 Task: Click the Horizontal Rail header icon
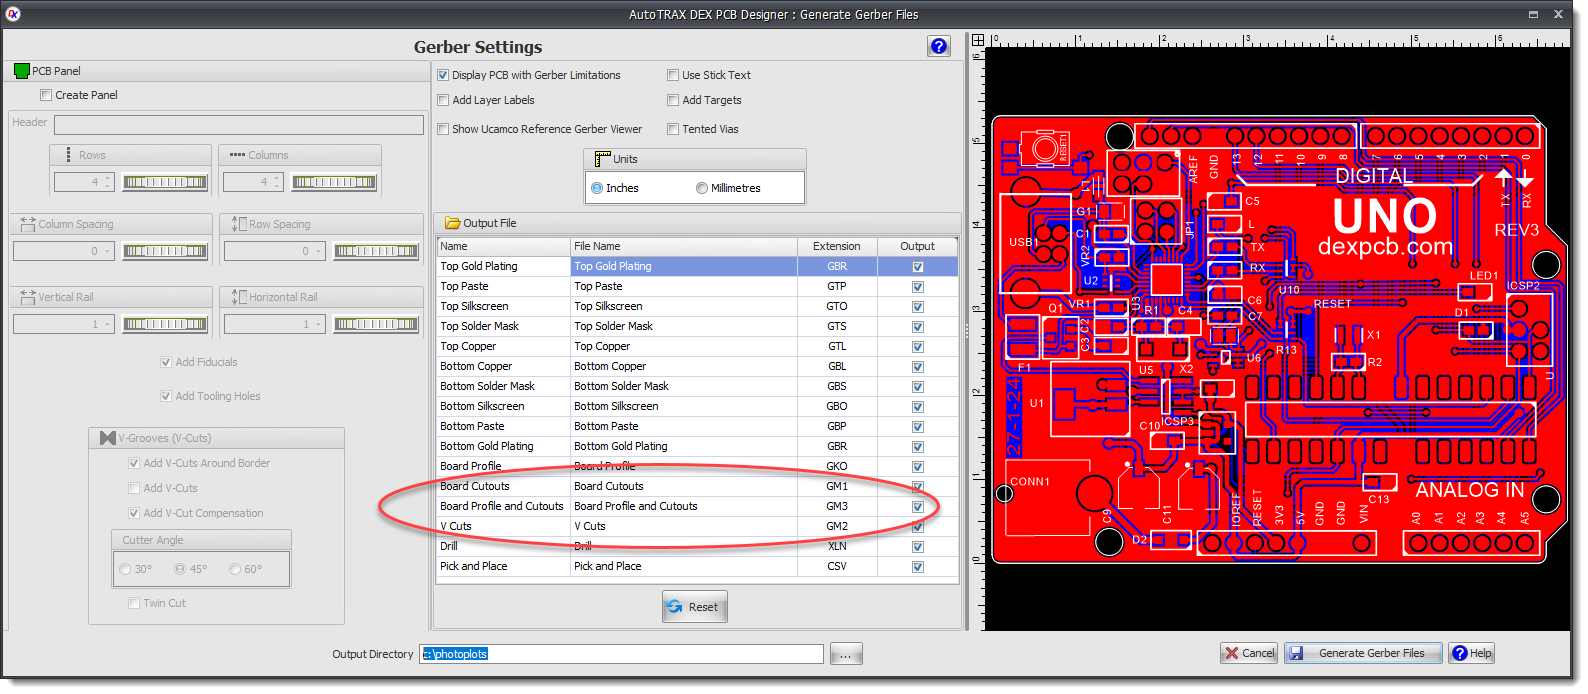click(x=239, y=297)
